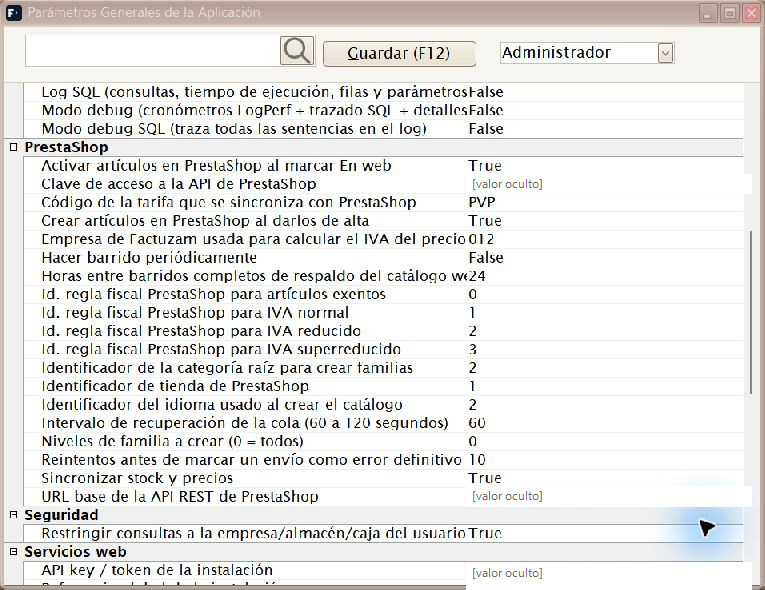Viewport: 765px width, 590px height.
Task: Select 'Identificador de la categoría raíz' row
Action: [383, 368]
